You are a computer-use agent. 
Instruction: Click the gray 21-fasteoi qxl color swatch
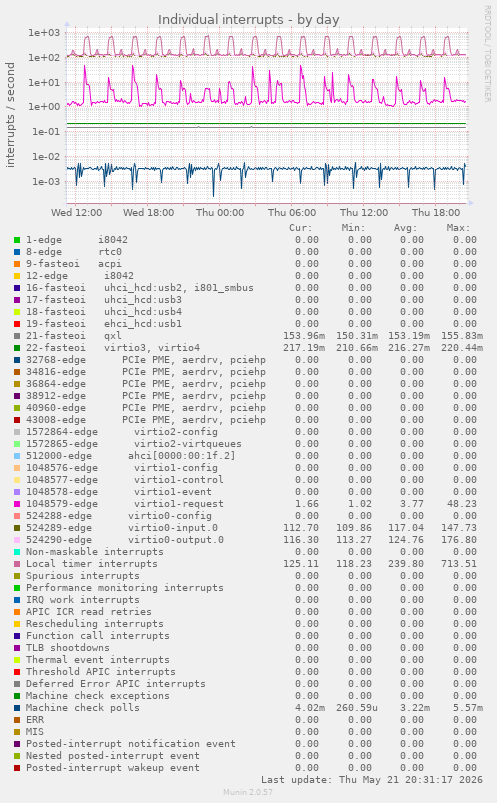(17, 336)
